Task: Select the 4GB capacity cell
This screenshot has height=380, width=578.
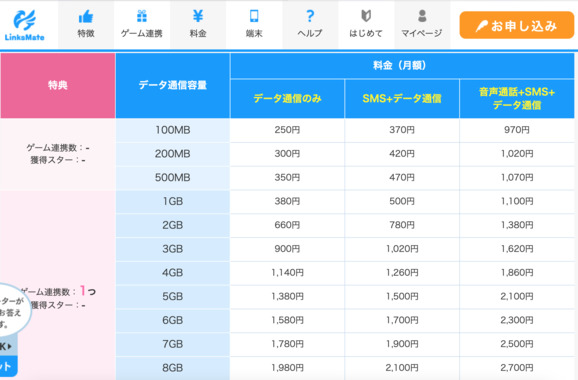Action: [x=173, y=273]
